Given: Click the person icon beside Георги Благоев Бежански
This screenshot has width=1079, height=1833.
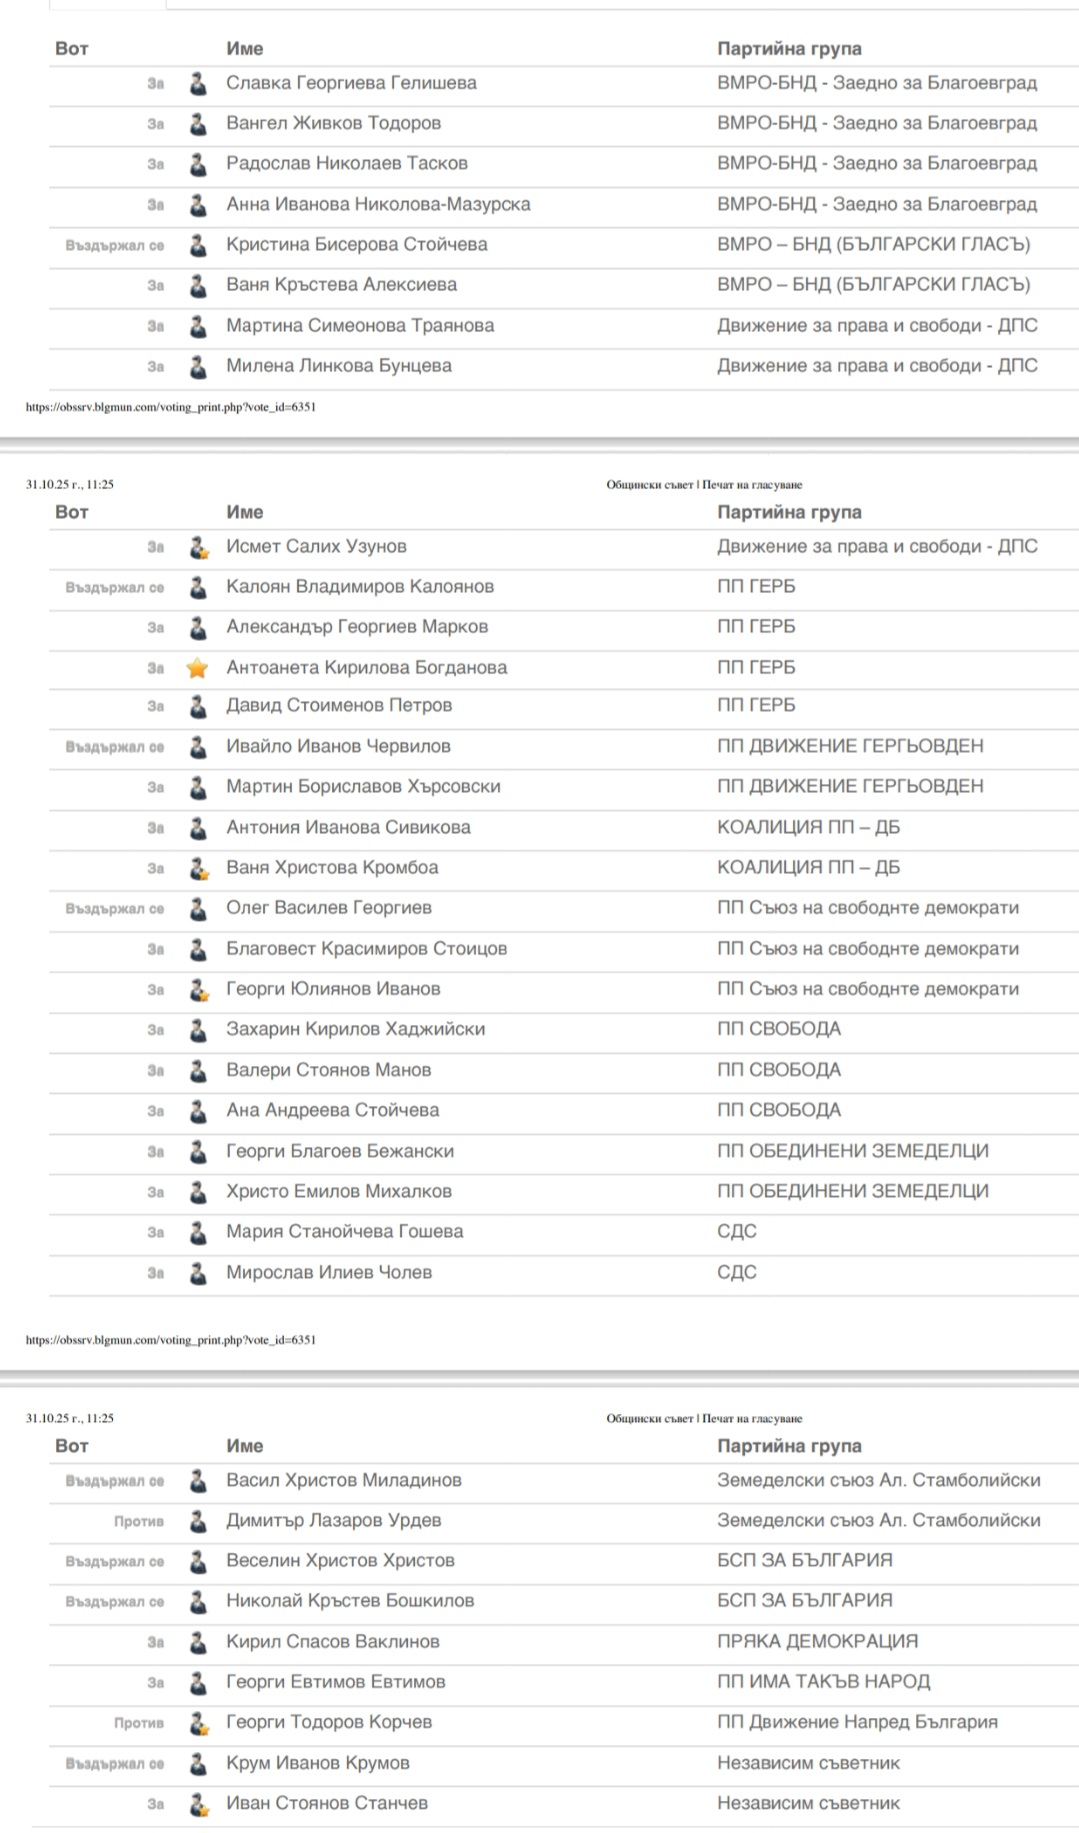Looking at the screenshot, I should 198,1151.
